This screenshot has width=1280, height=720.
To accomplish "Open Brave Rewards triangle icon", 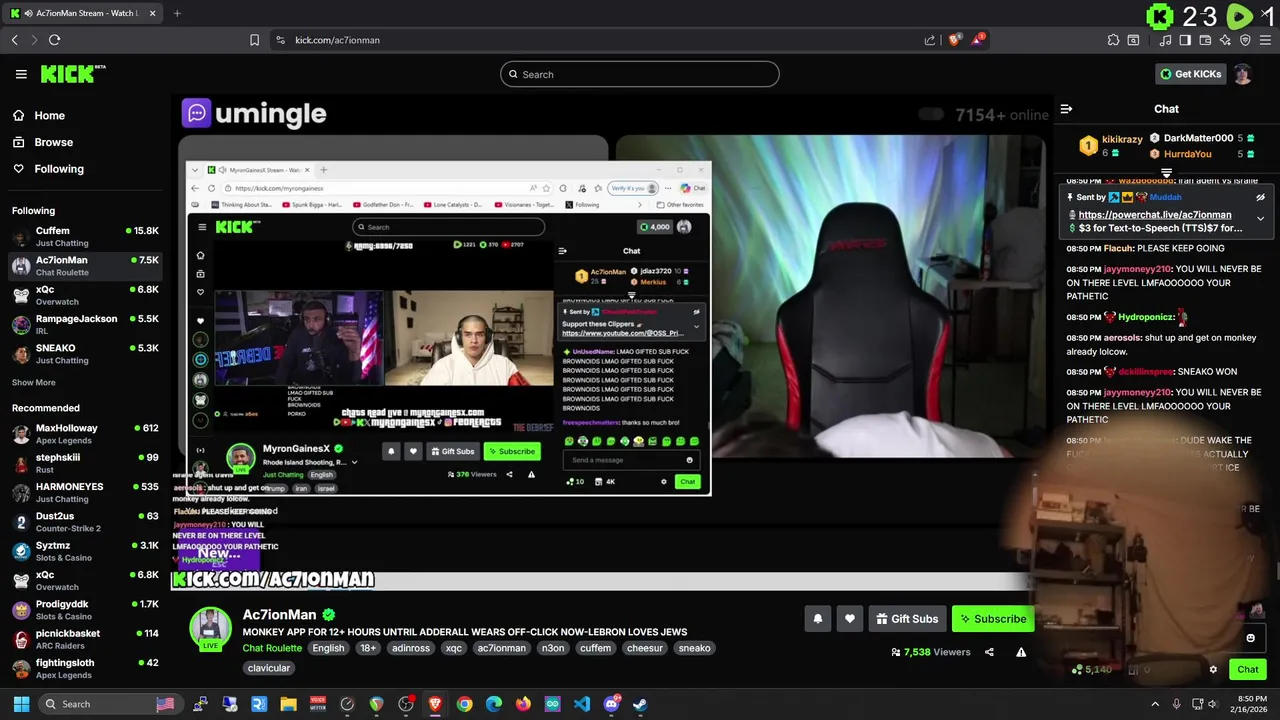I will (978, 40).
